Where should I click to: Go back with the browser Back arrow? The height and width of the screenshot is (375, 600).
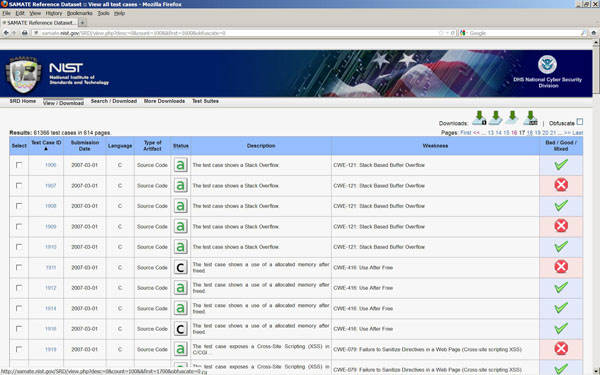[x=6, y=33]
